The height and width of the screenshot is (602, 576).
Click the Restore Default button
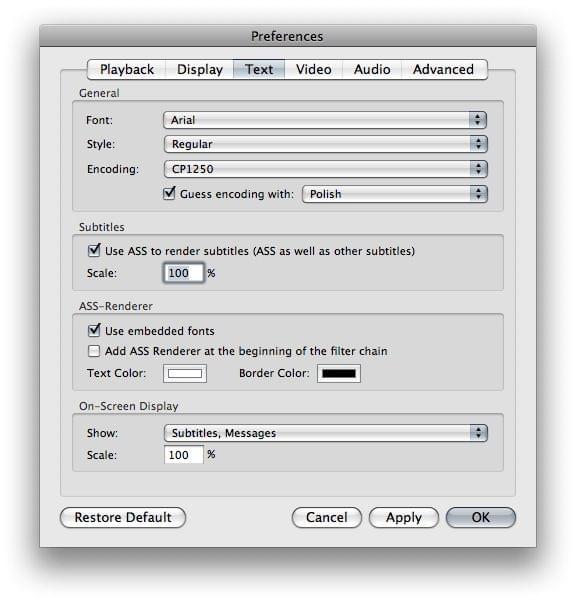tap(123, 518)
